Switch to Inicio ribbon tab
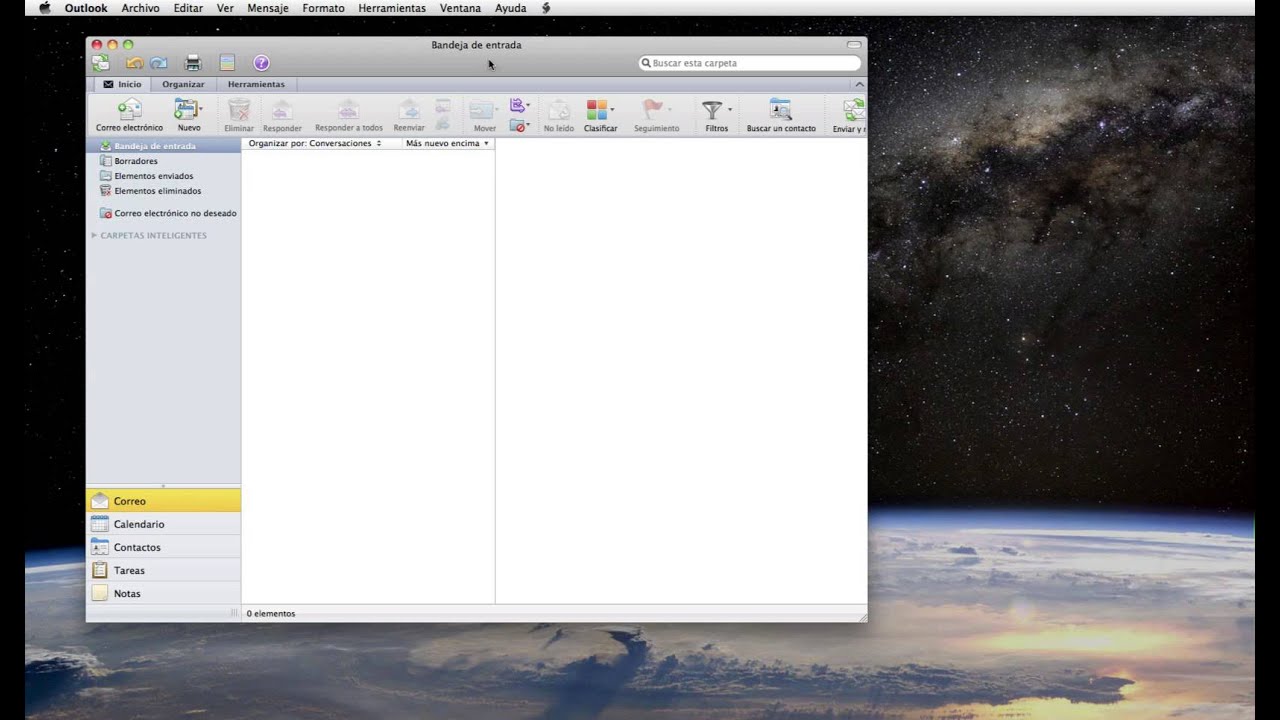Image resolution: width=1280 pixels, height=720 pixels. tap(123, 84)
